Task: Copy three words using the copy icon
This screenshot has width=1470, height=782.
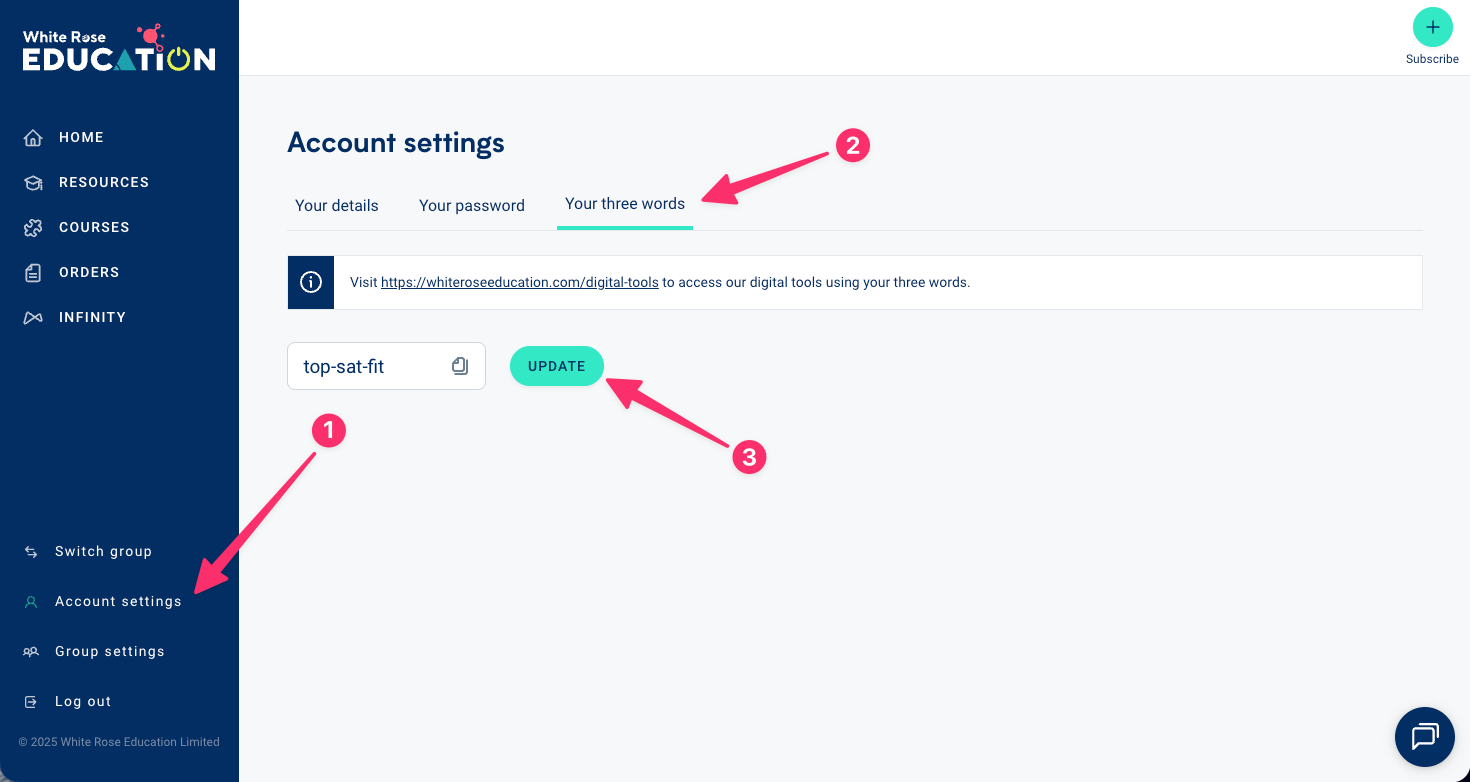Action: [460, 366]
